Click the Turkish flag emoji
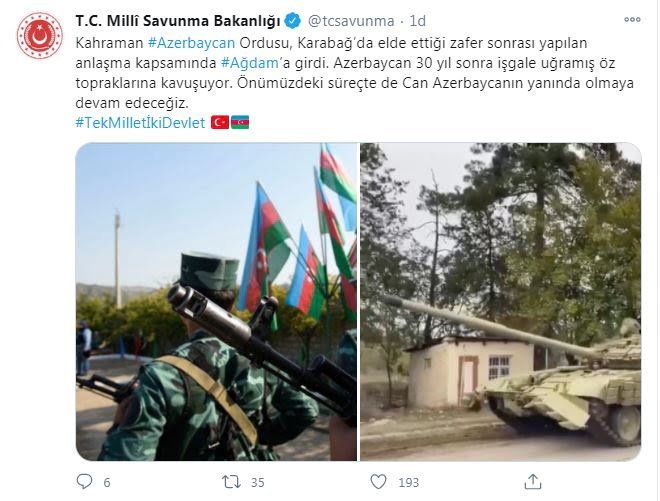Viewport: 660px width, 501px height. pyautogui.click(x=220, y=123)
